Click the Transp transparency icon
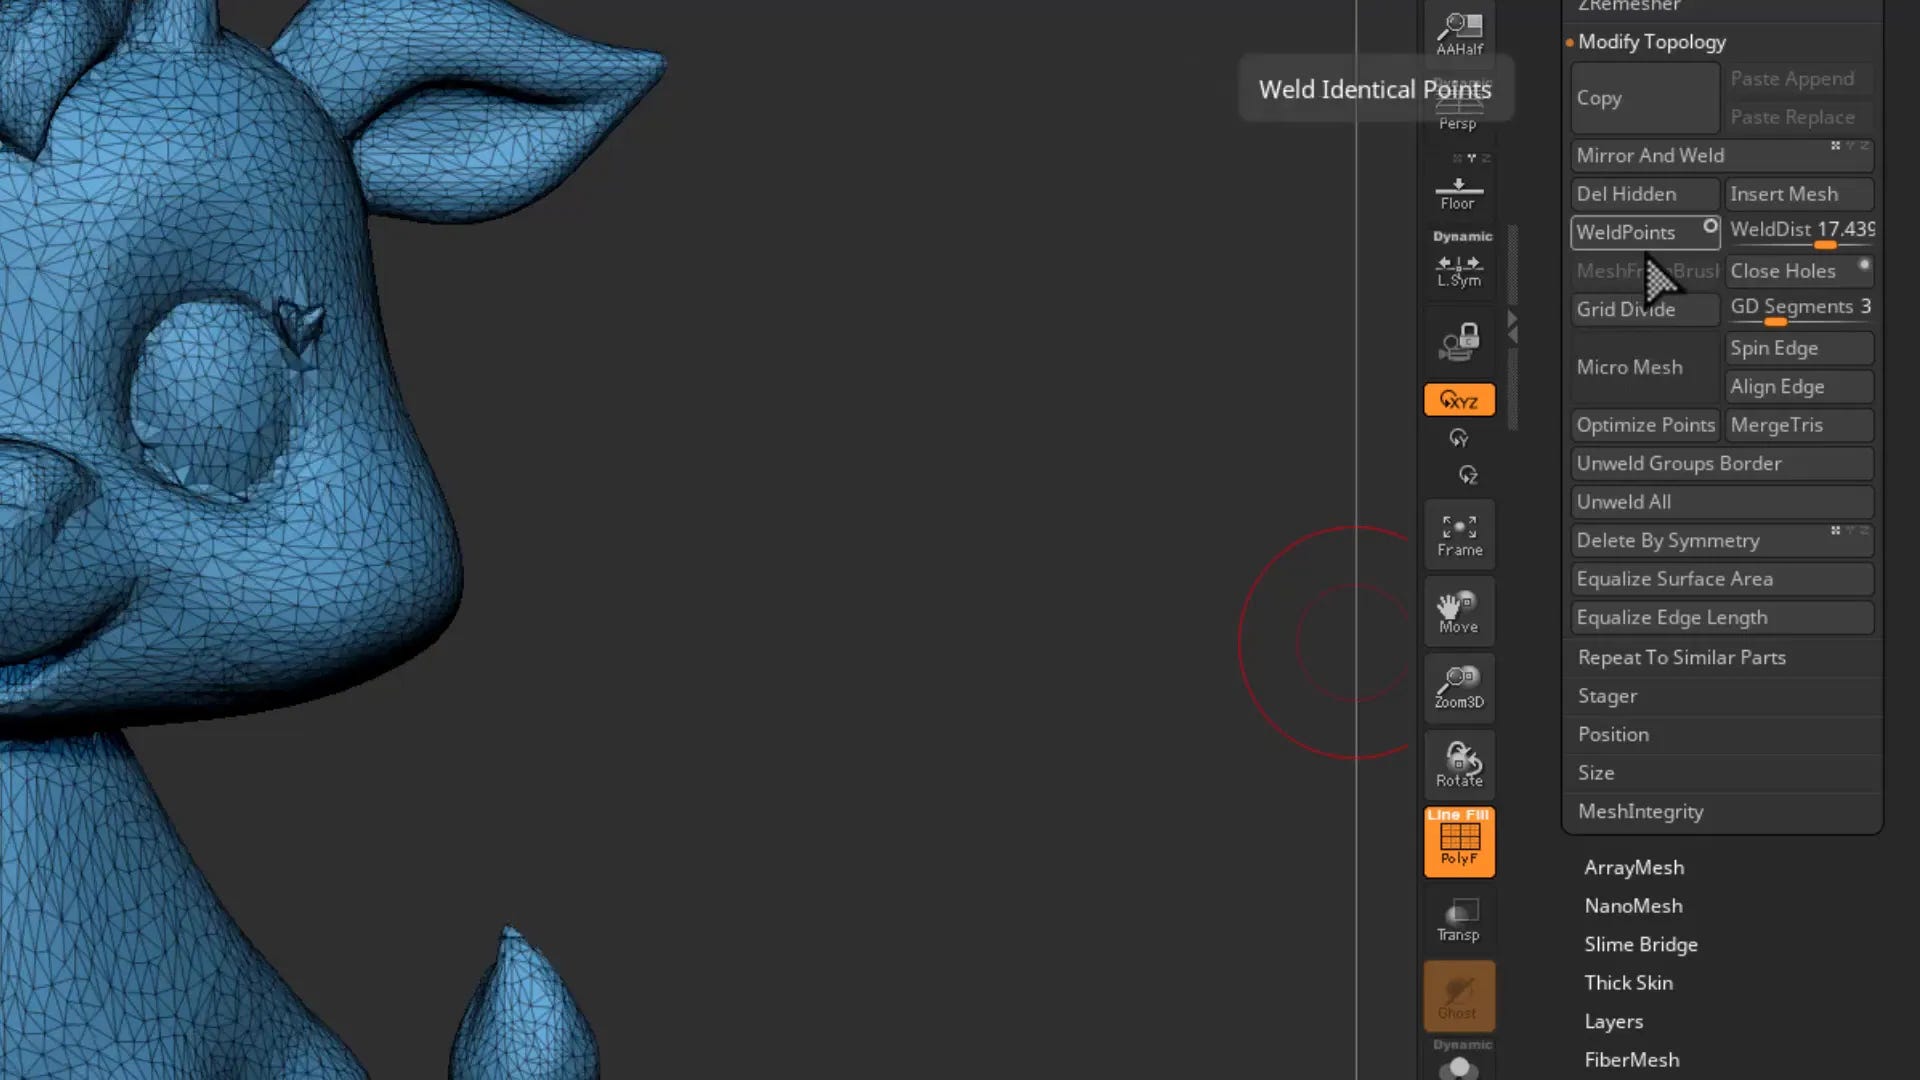Screen dimensions: 1920x1080 [1459, 919]
